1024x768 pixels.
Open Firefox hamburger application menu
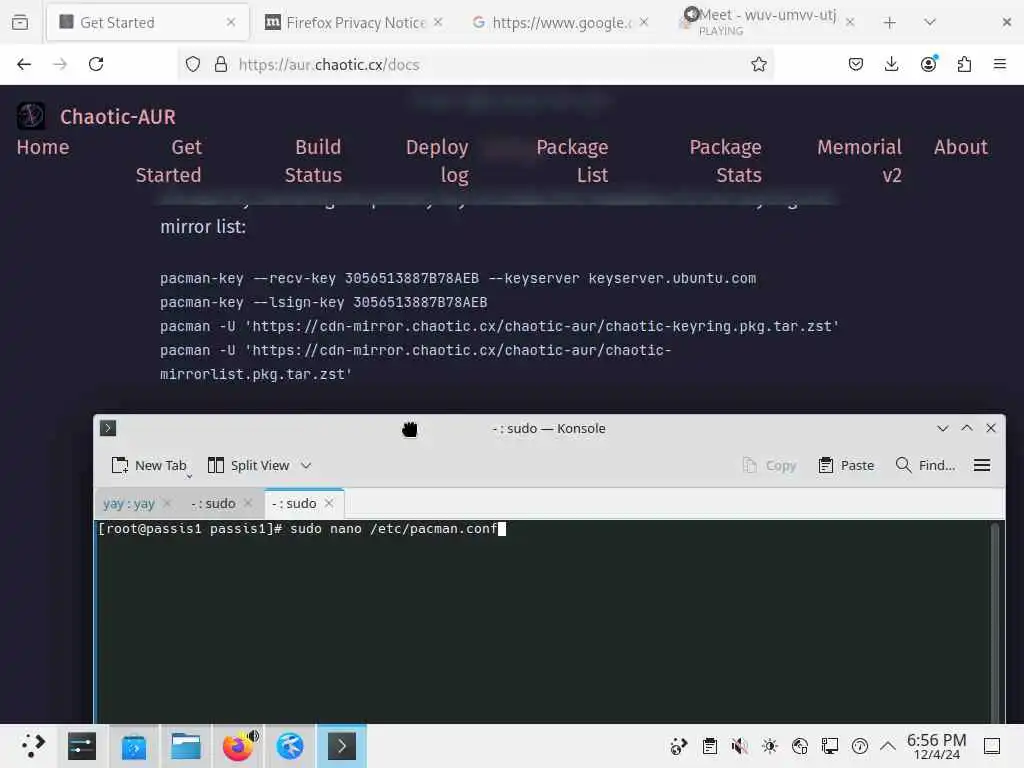coord(1000,64)
